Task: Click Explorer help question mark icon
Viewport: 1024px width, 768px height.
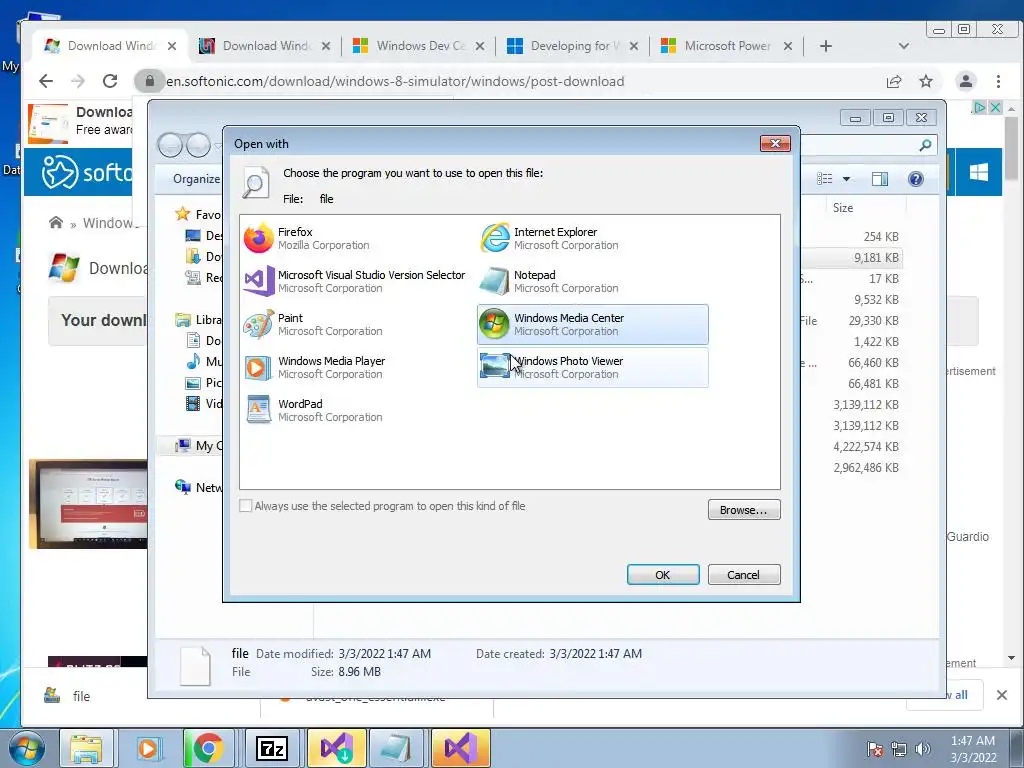Action: click(x=916, y=179)
